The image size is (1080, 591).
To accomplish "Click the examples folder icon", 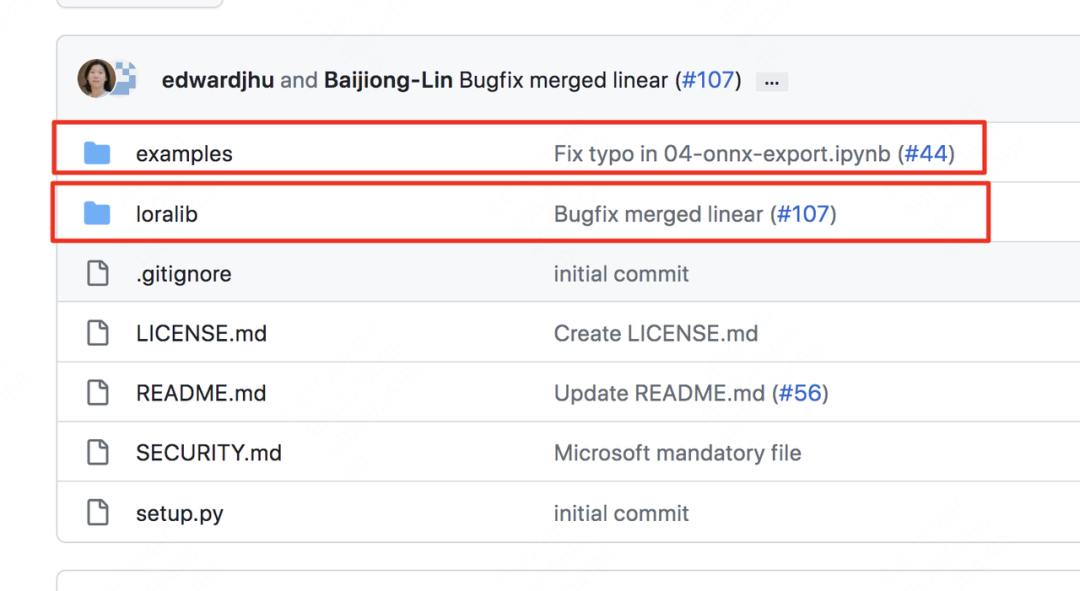I will point(97,153).
